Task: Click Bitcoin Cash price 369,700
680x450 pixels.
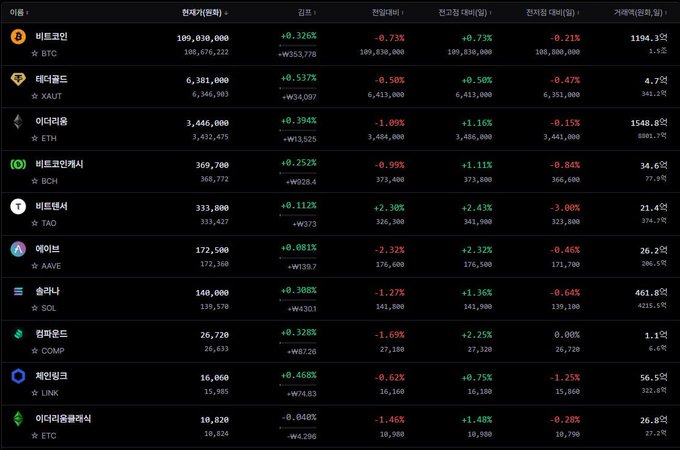Action: pyautogui.click(x=212, y=165)
